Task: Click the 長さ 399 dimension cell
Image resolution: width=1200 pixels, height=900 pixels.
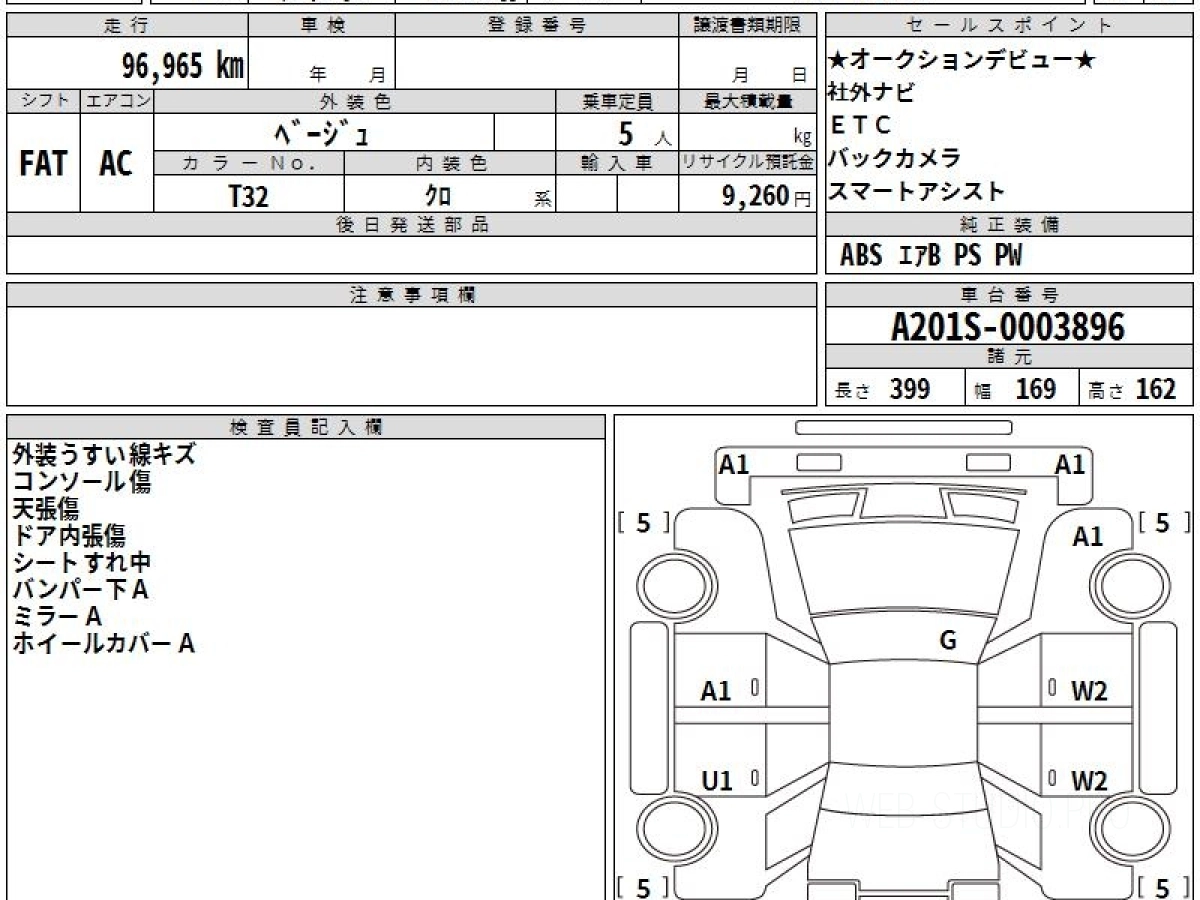Action: [x=895, y=388]
